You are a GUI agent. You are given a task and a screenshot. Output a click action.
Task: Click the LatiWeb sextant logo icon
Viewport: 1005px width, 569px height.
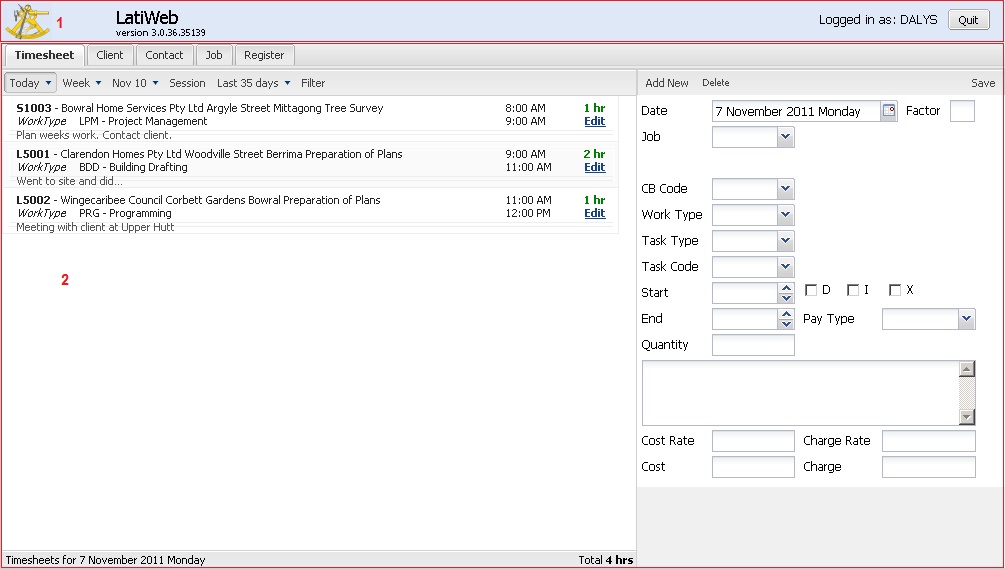28,21
